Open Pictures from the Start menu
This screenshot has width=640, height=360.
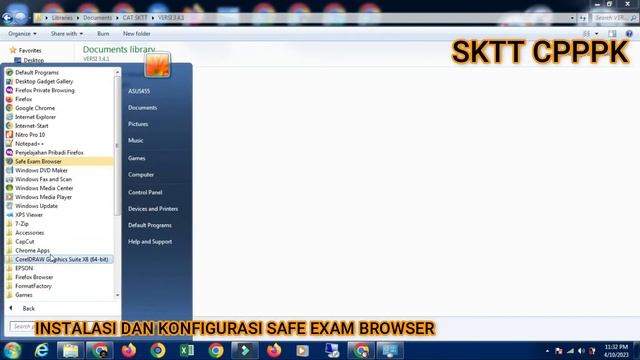click(x=138, y=124)
